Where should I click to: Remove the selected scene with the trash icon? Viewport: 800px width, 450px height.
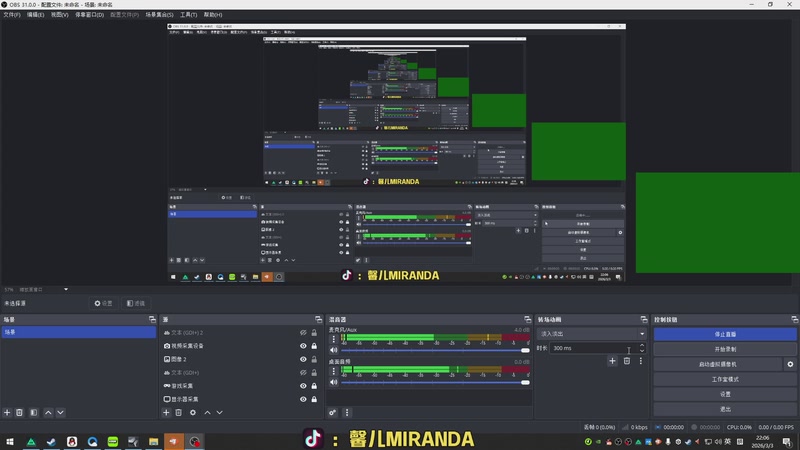coord(19,412)
